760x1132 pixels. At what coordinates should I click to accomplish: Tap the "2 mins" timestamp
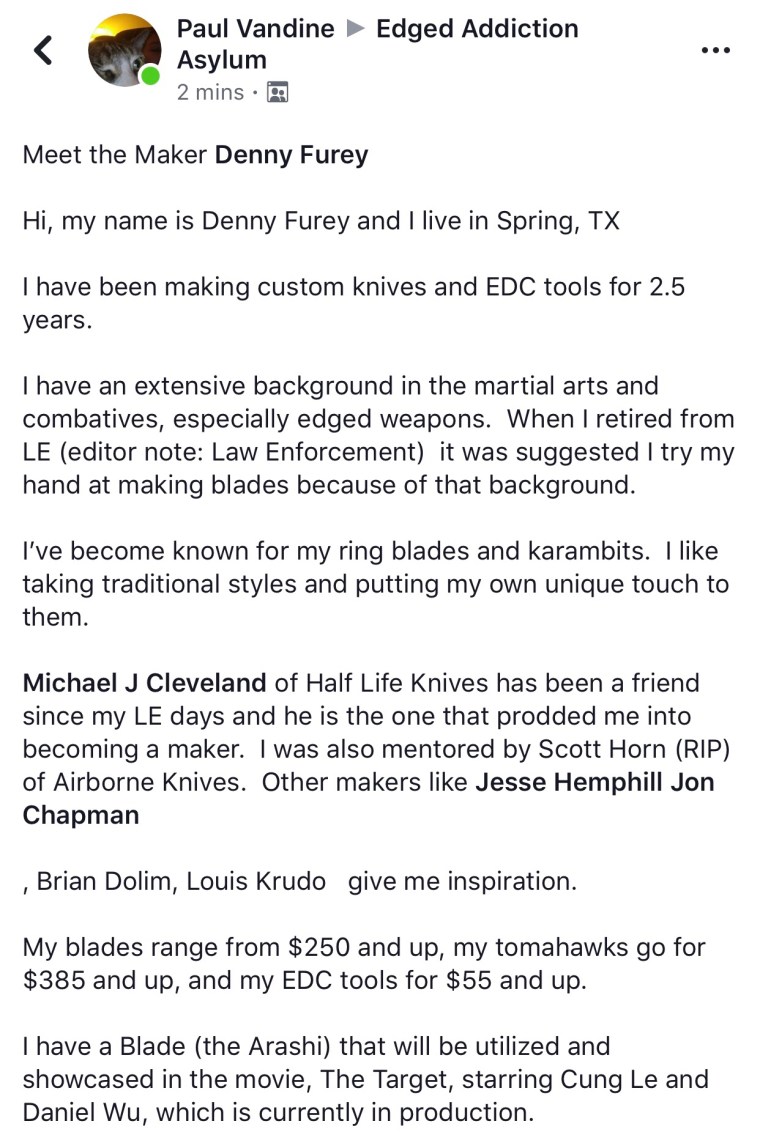[x=210, y=92]
